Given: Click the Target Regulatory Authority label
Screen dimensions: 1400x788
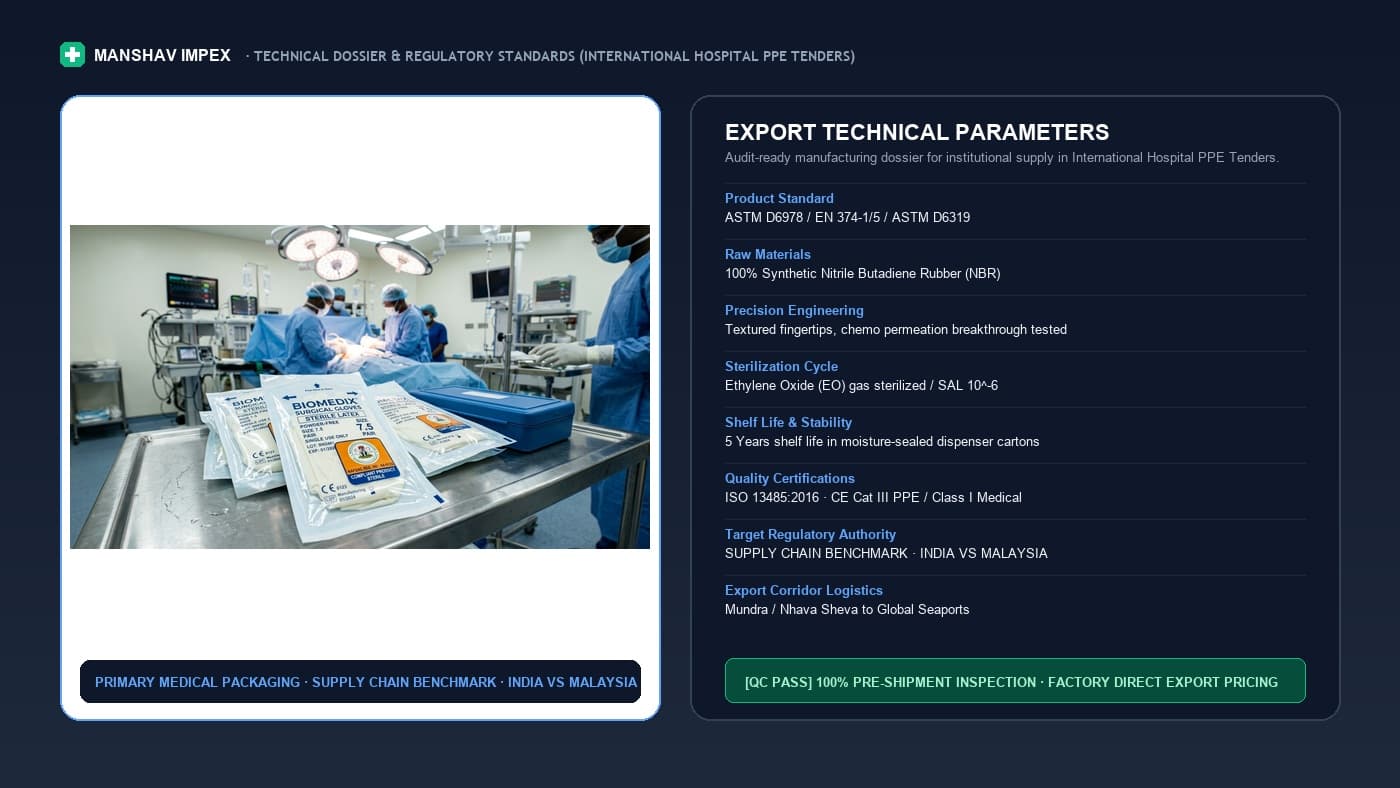Looking at the screenshot, I should click(810, 534).
